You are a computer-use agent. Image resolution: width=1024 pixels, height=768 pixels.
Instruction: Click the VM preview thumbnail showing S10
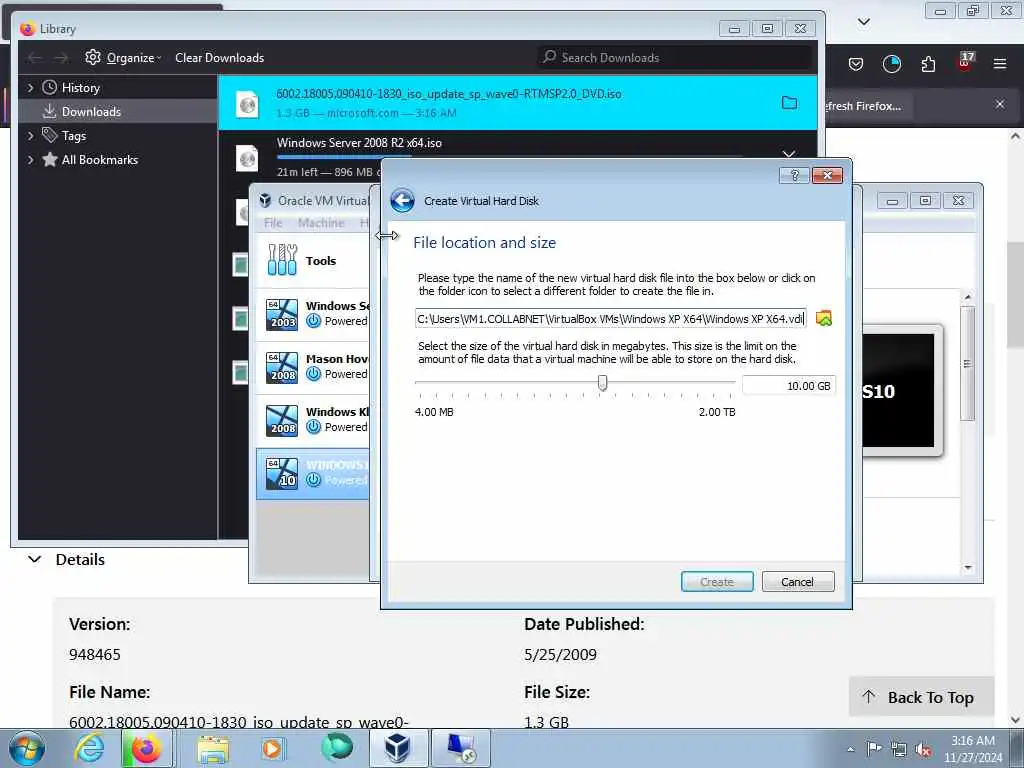point(899,391)
